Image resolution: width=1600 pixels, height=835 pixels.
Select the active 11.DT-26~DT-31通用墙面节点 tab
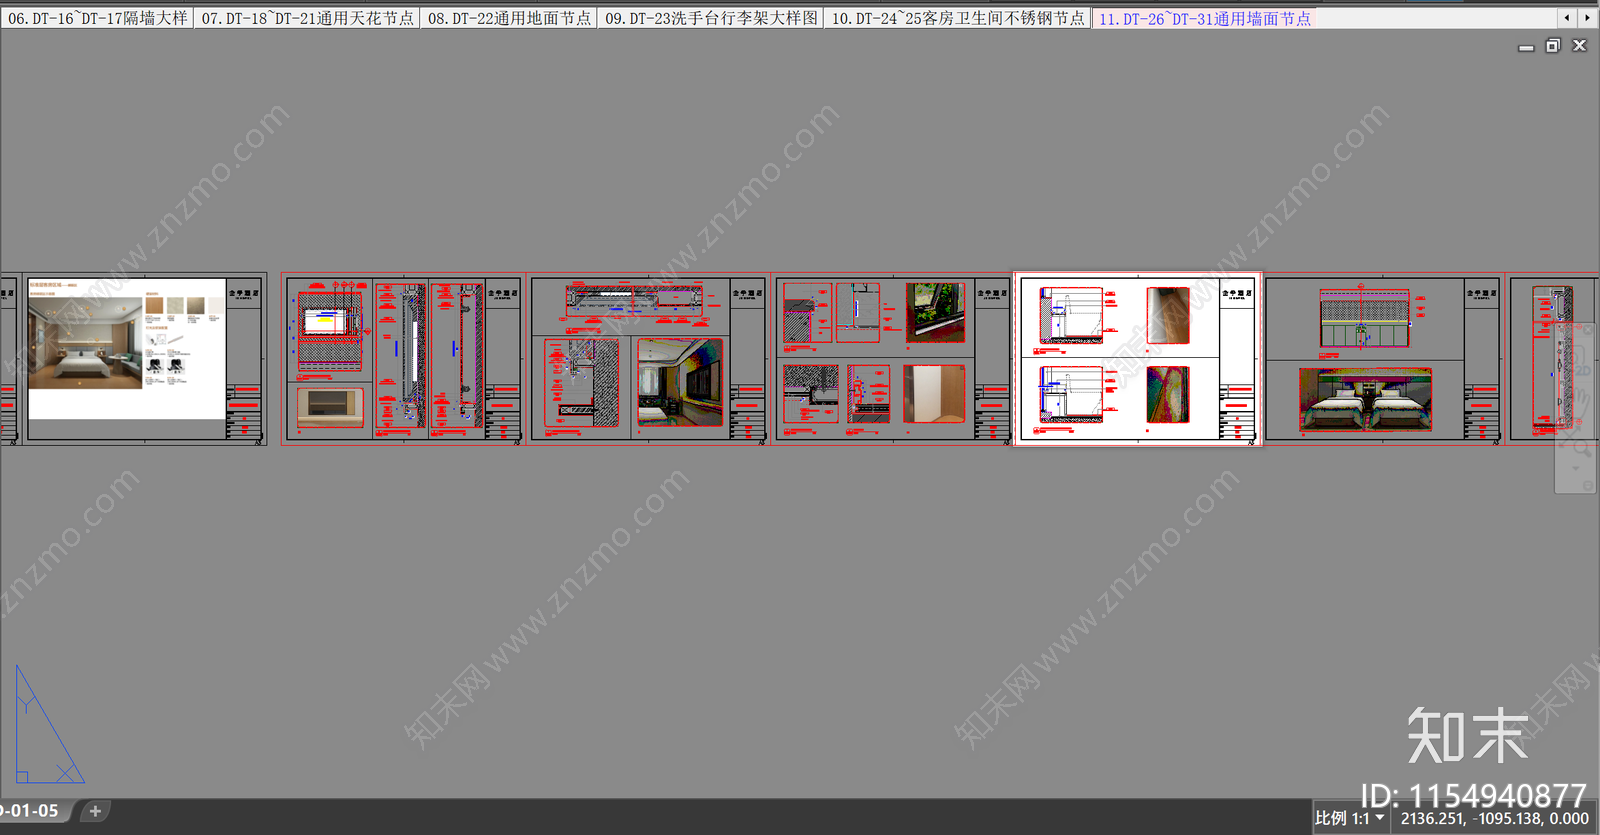click(x=1205, y=18)
